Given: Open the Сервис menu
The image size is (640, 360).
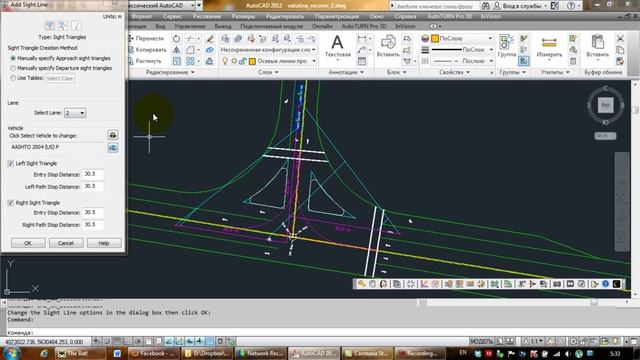Looking at the screenshot, I should click(172, 16).
